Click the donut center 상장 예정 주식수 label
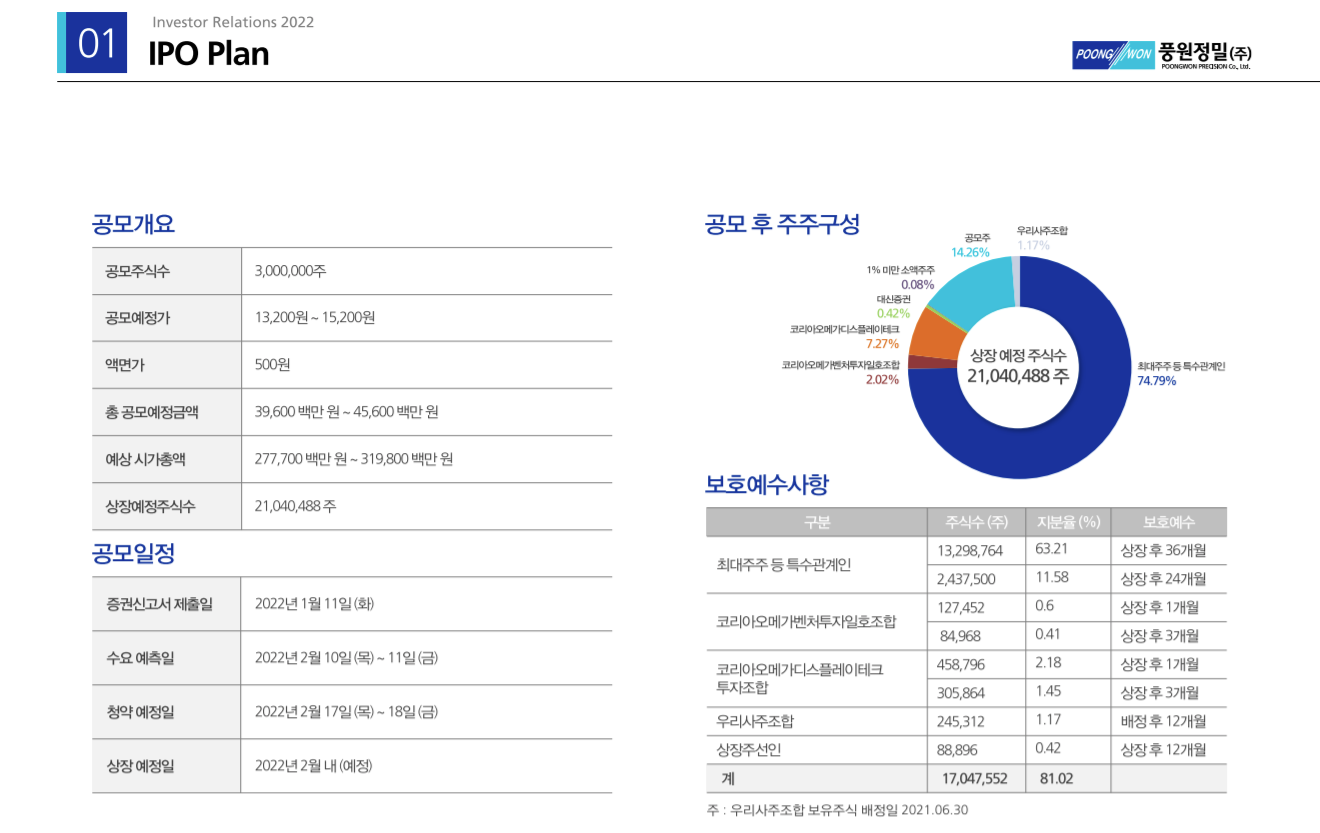 point(1018,356)
